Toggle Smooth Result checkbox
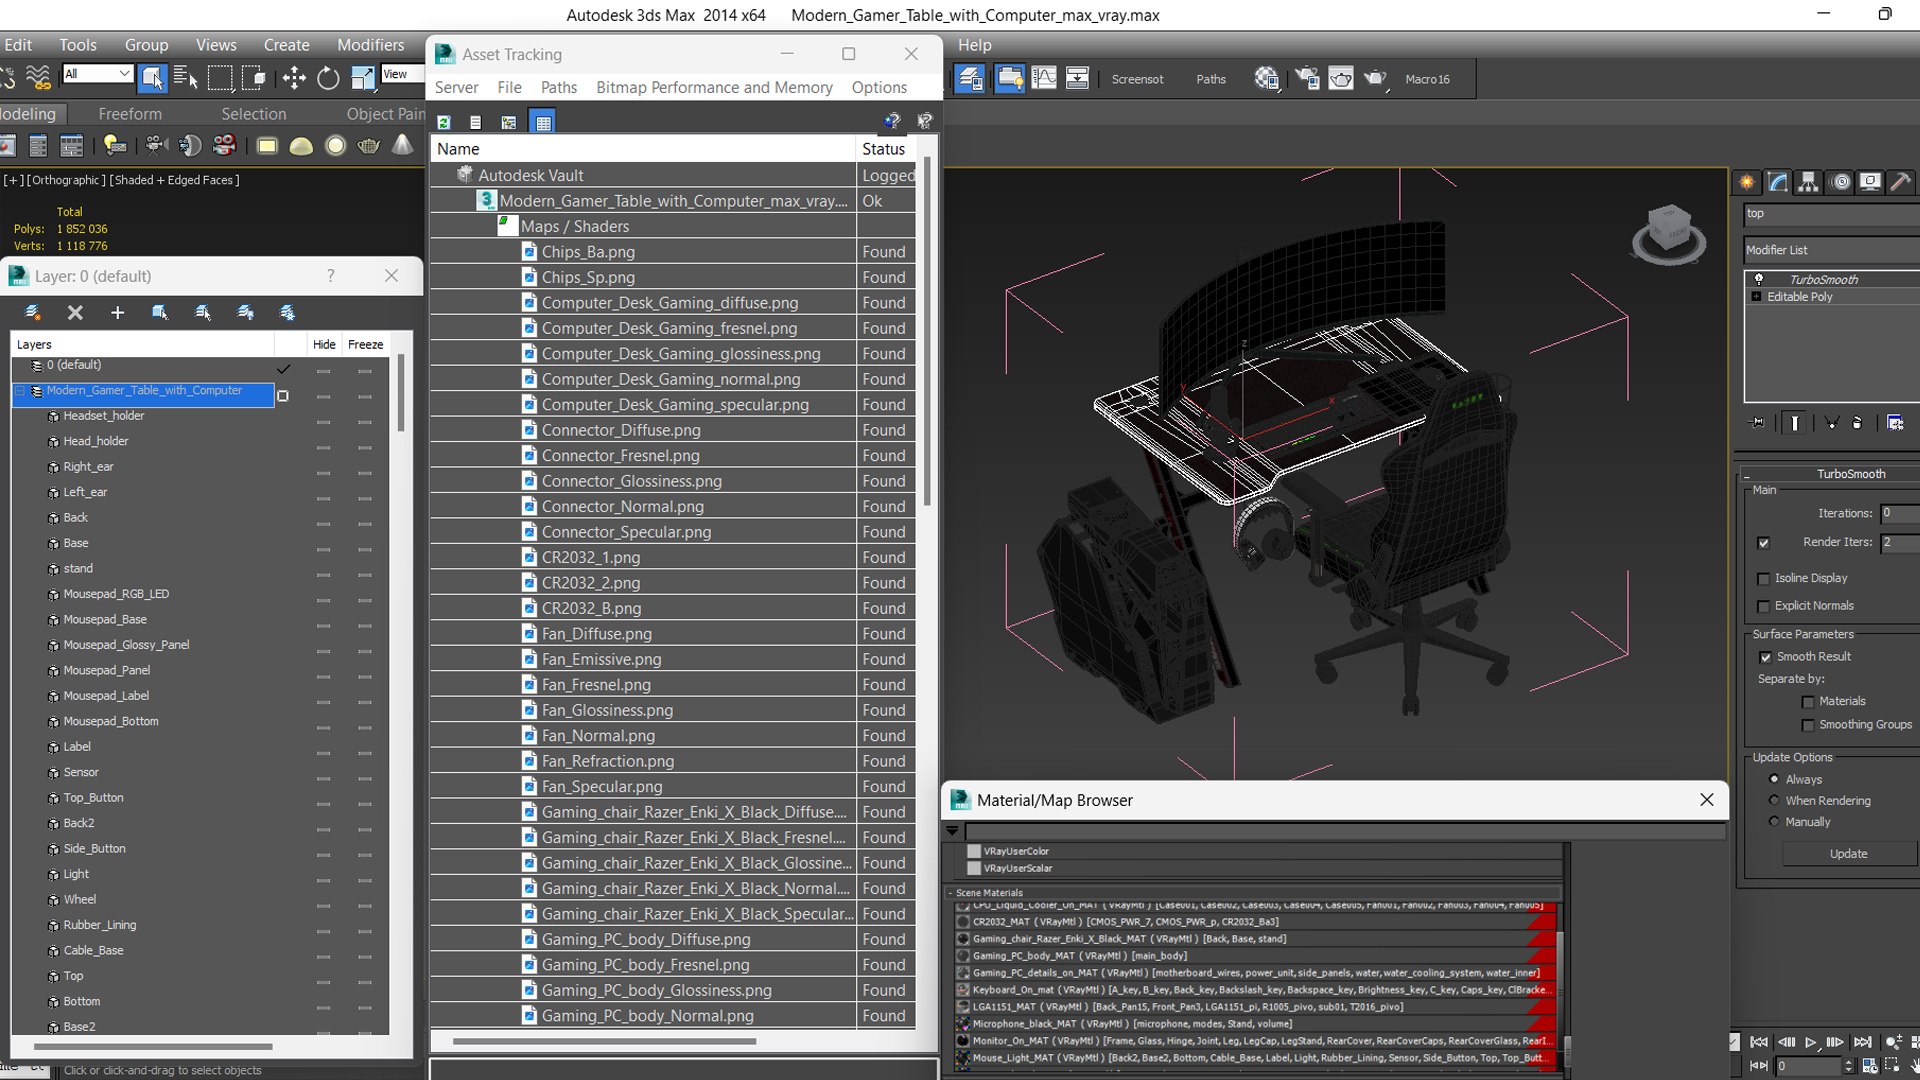 (1765, 657)
